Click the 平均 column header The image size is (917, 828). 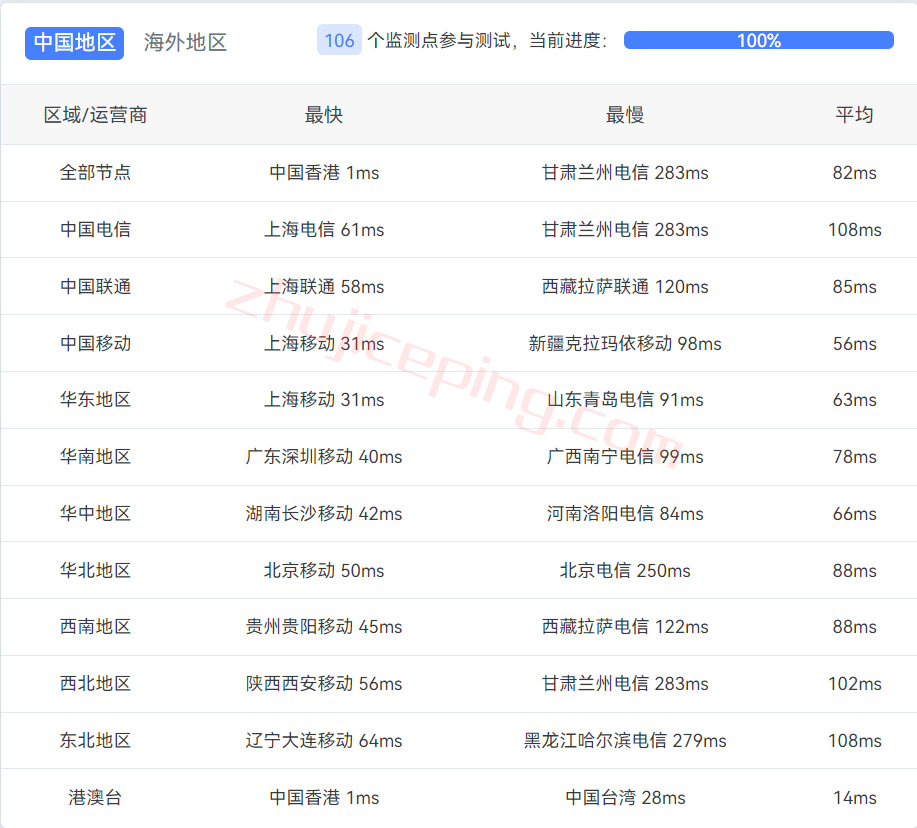854,115
